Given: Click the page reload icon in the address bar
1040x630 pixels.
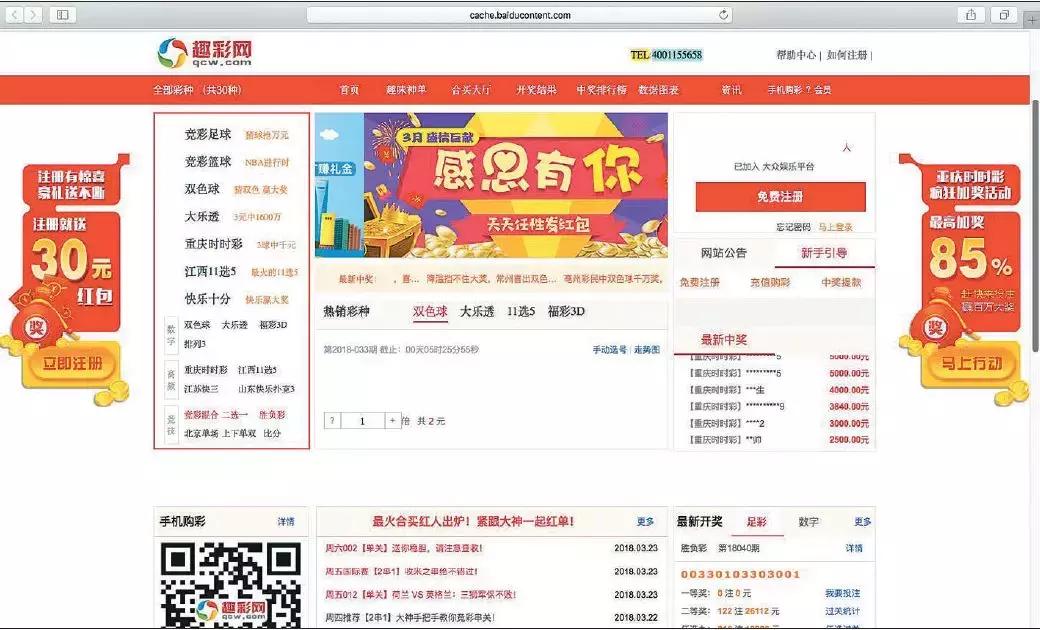Looking at the screenshot, I should click(722, 14).
